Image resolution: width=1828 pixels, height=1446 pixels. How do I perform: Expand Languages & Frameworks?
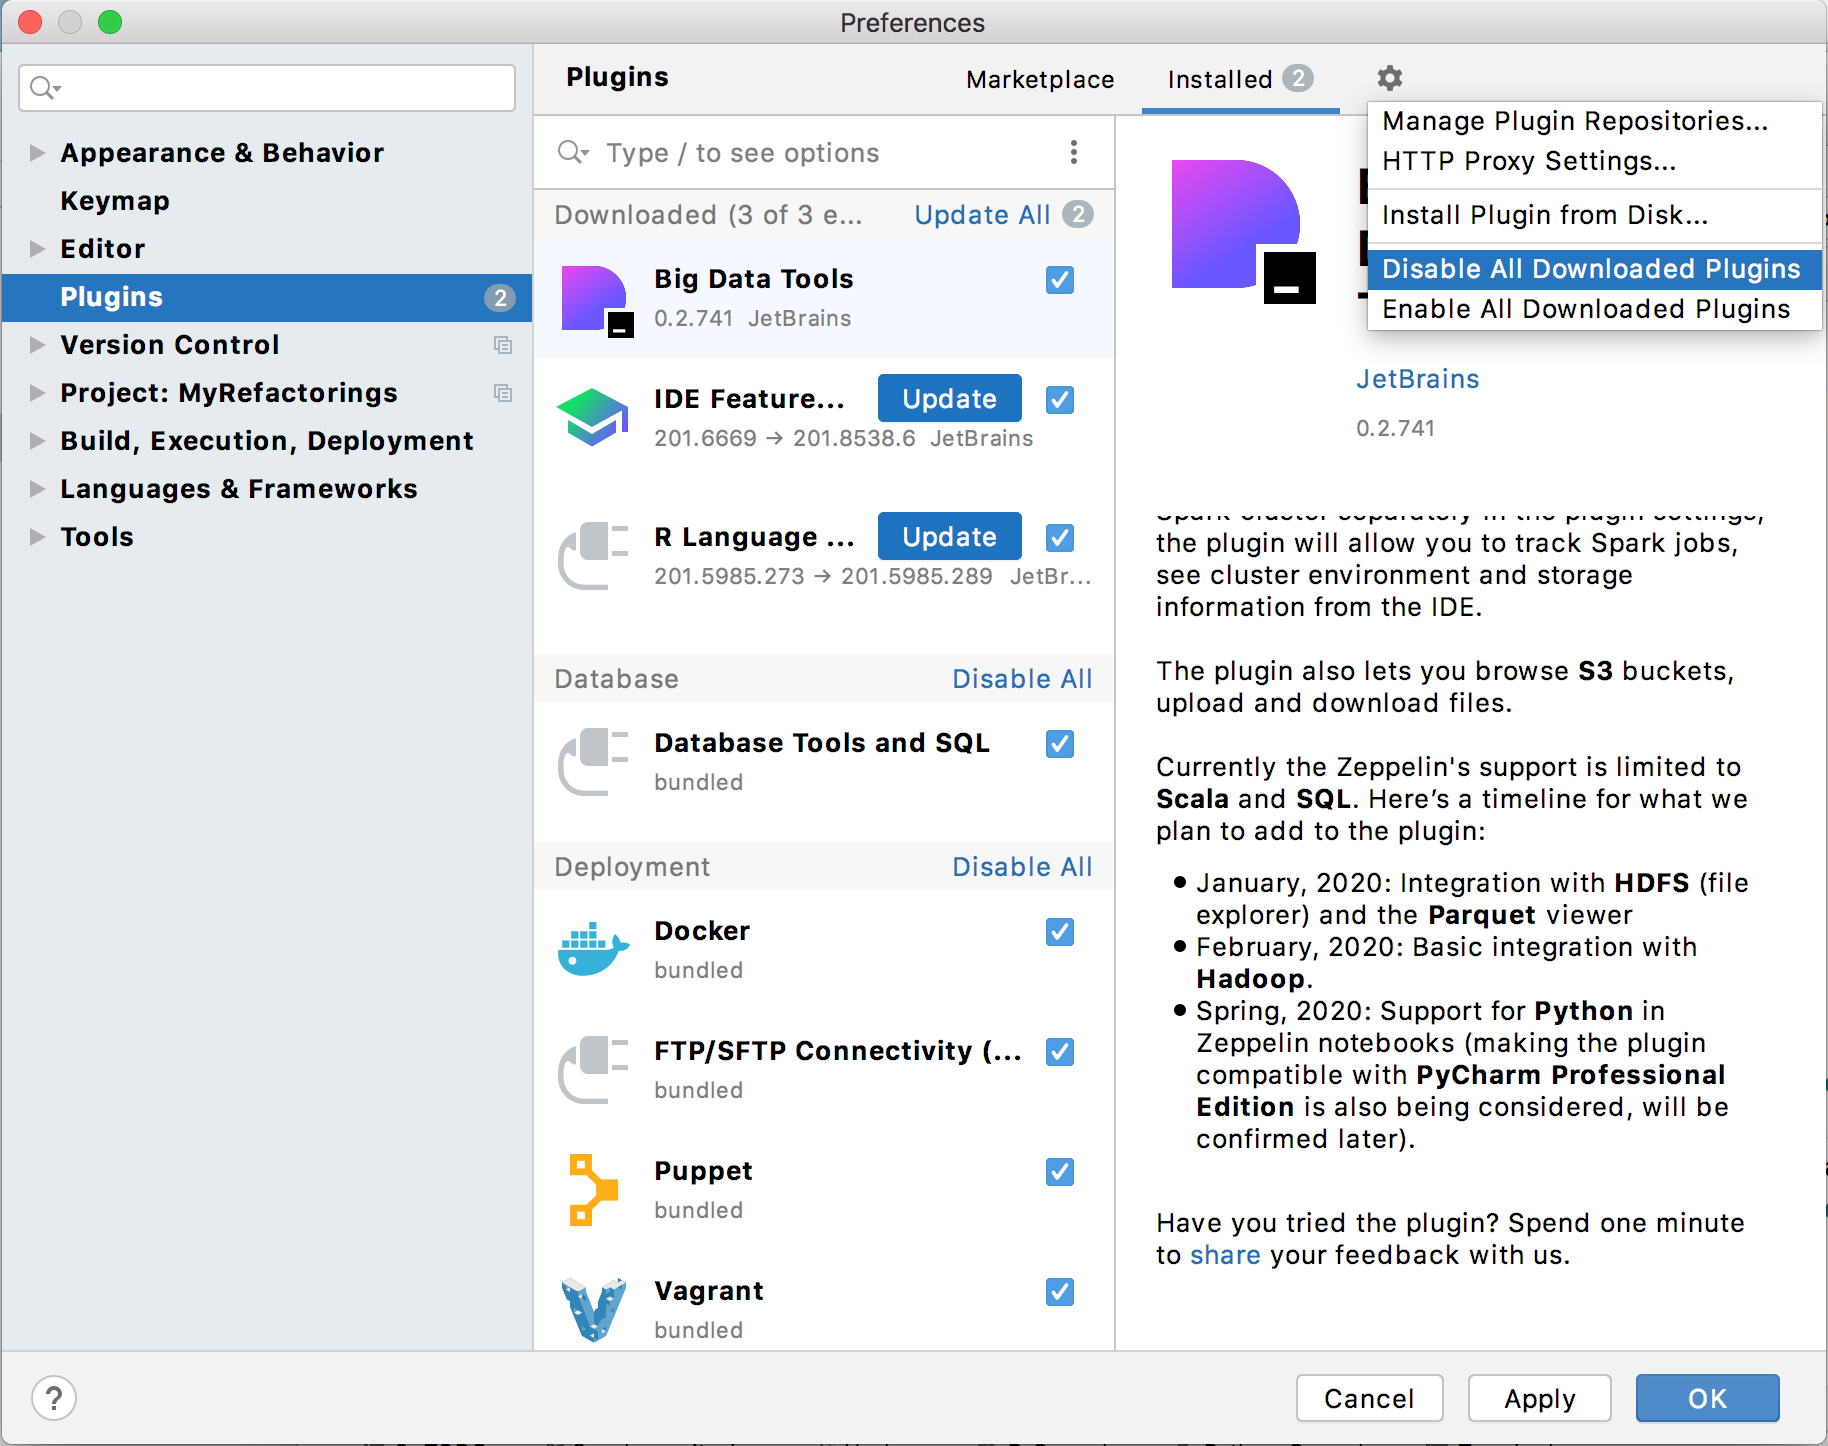[37, 489]
